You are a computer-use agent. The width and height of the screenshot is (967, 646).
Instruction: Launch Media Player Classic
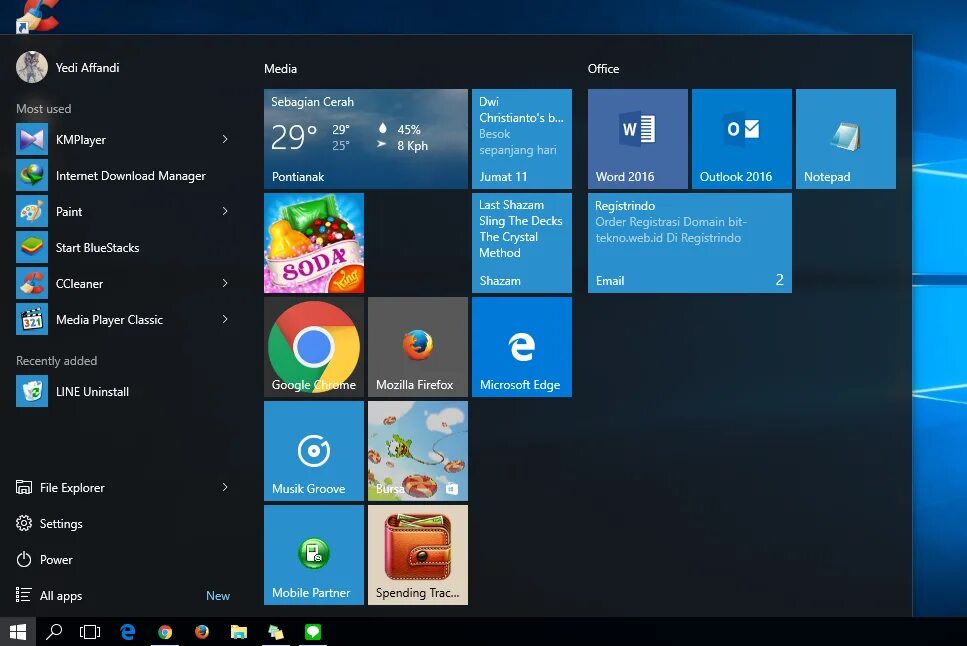123,320
